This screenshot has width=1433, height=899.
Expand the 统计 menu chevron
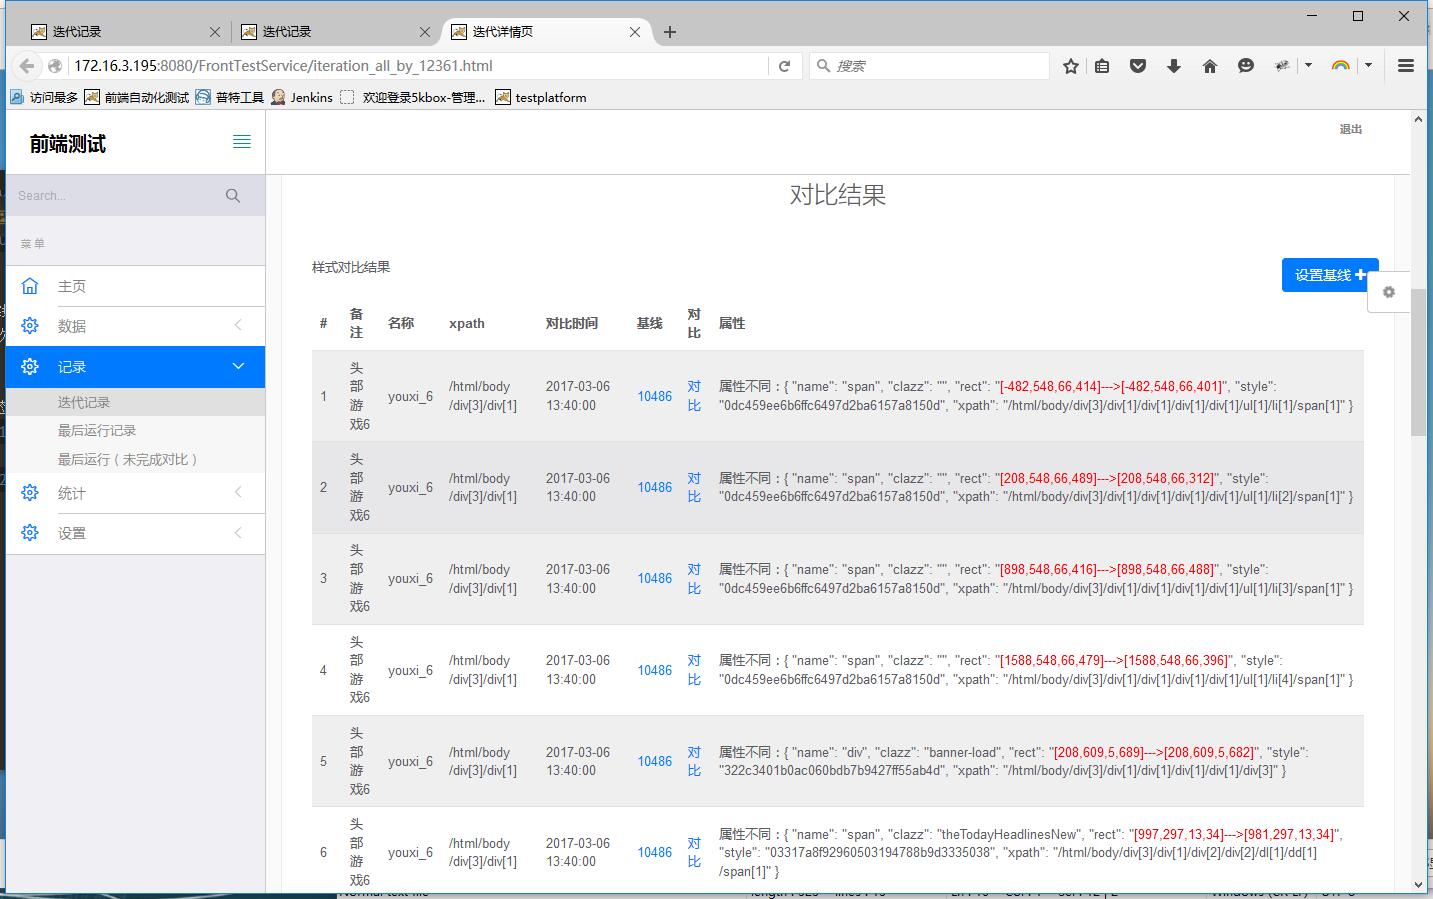(238, 492)
